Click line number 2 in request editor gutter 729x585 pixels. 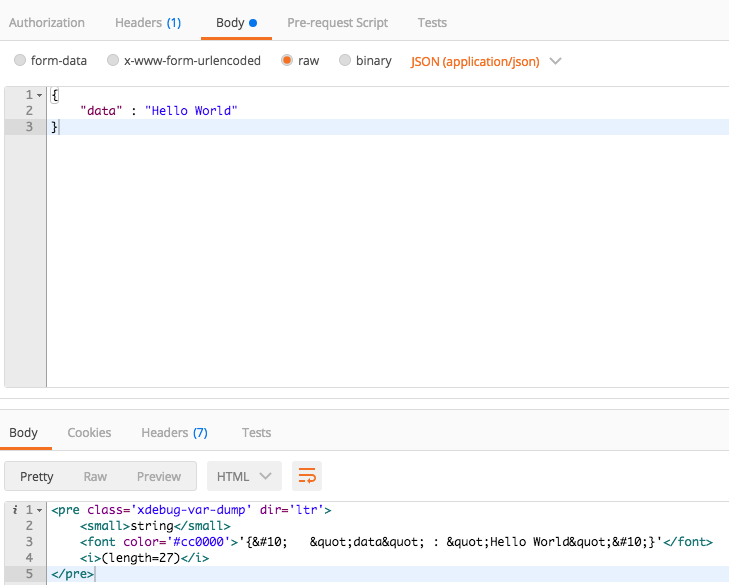click(29, 111)
